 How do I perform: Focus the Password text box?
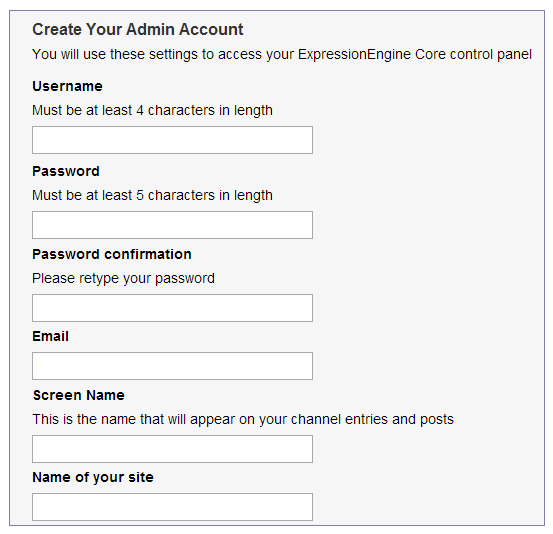pos(172,225)
